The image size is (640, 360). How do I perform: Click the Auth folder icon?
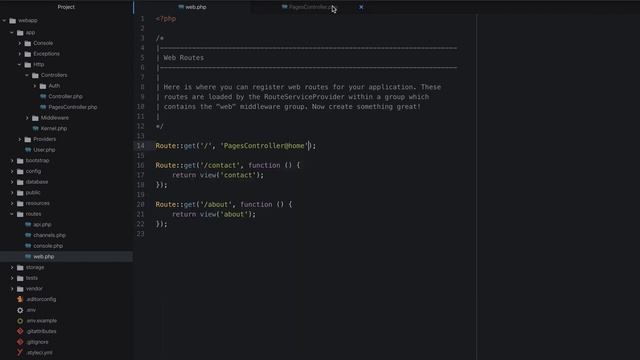point(43,86)
